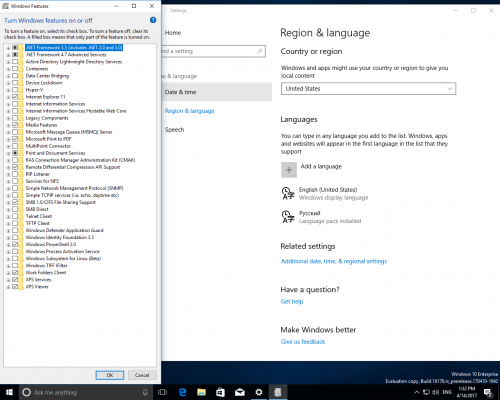Open the Speech settings page
The height and width of the screenshot is (400, 500).
click(x=174, y=129)
